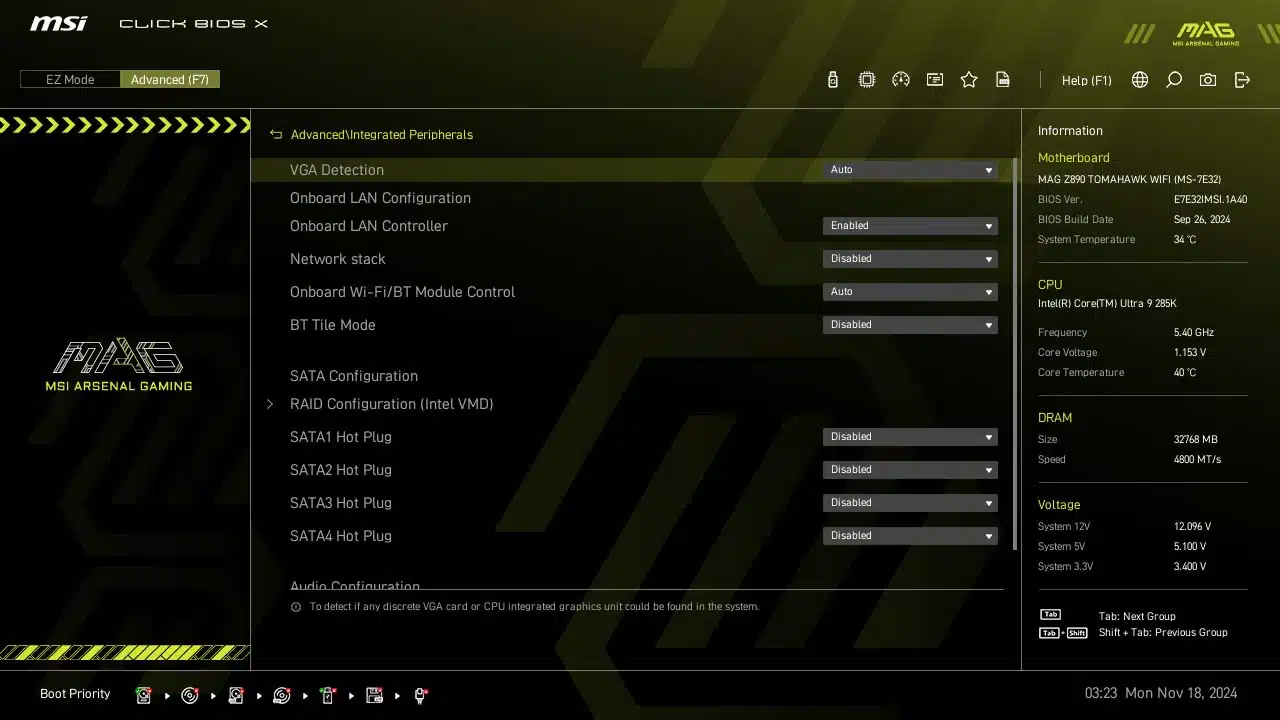Click the date and time at bottom right

tap(1161, 693)
